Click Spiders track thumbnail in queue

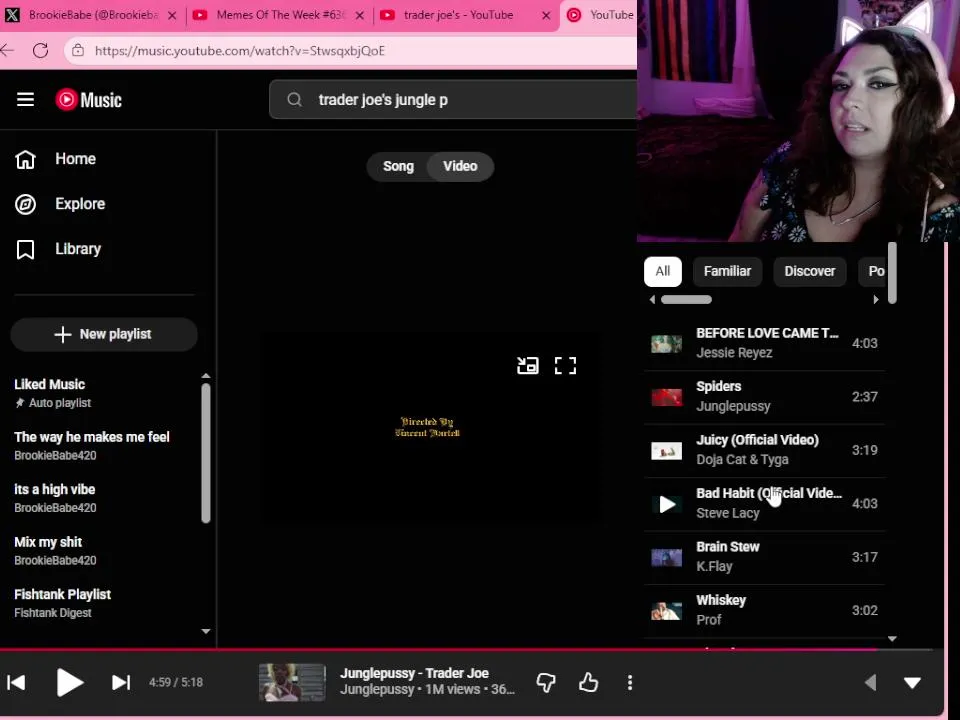(667, 397)
